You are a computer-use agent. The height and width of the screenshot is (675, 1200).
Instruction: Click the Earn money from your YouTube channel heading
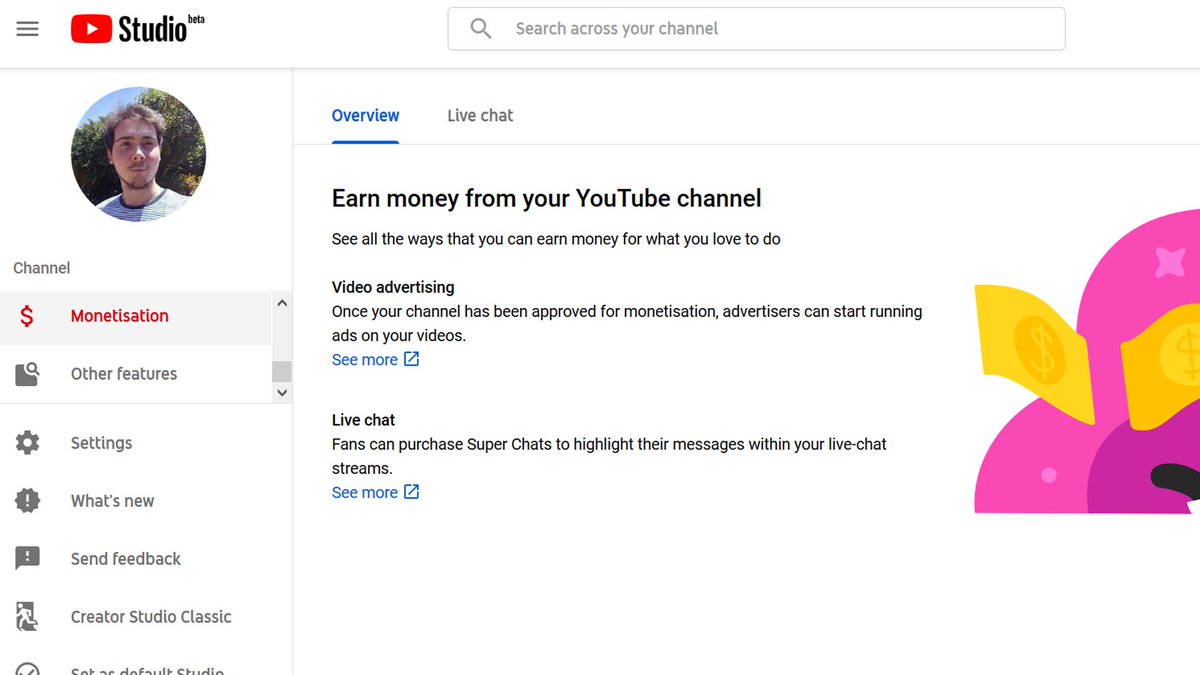pos(547,198)
